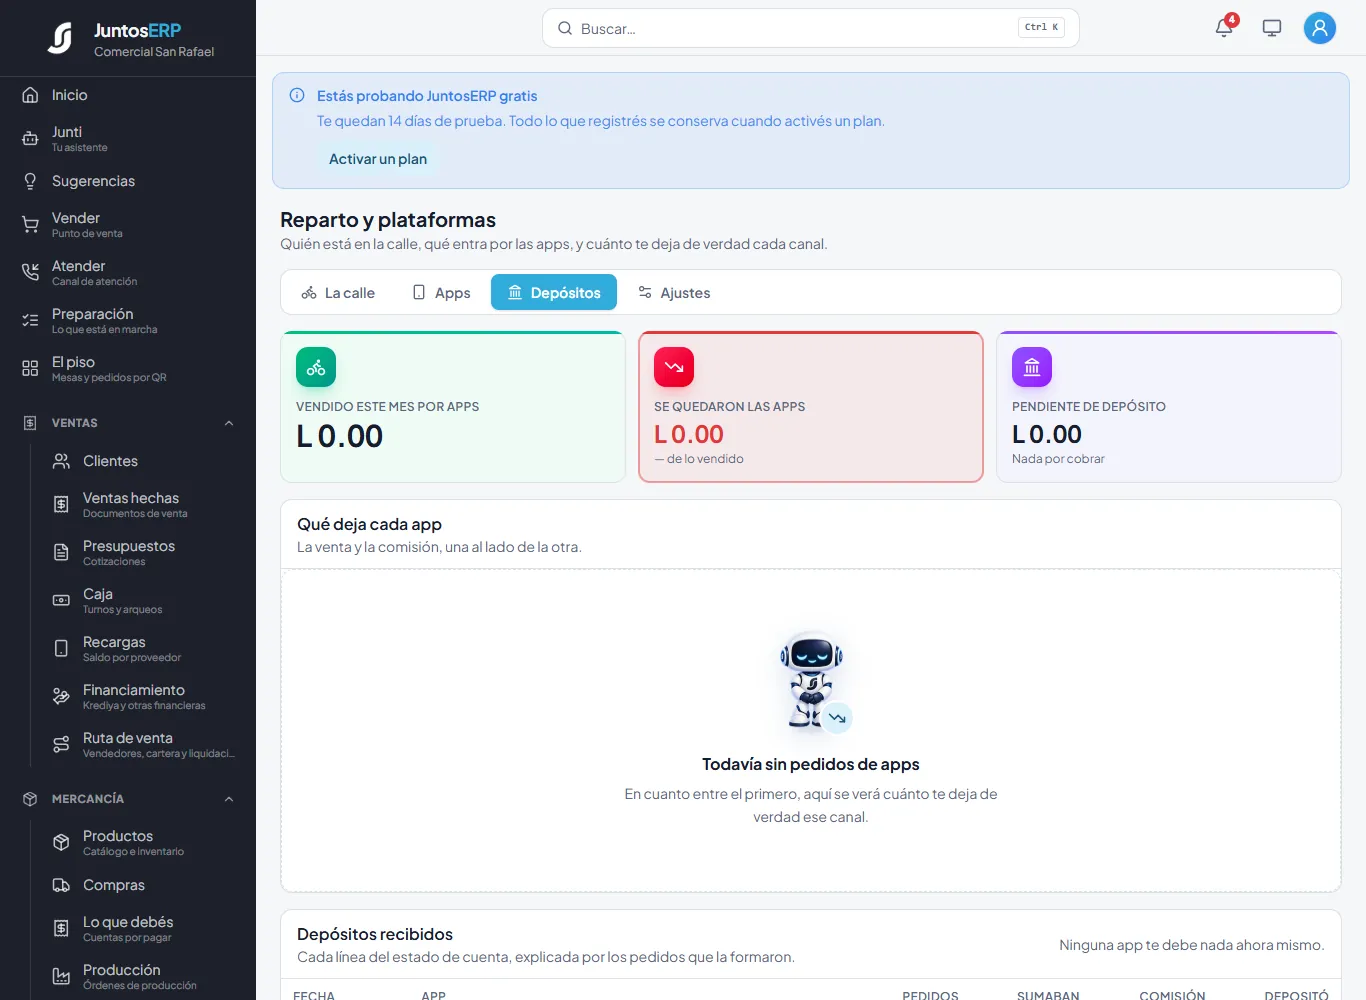This screenshot has width=1366, height=1000.
Task: Open Junti assistant
Action: pos(128,139)
